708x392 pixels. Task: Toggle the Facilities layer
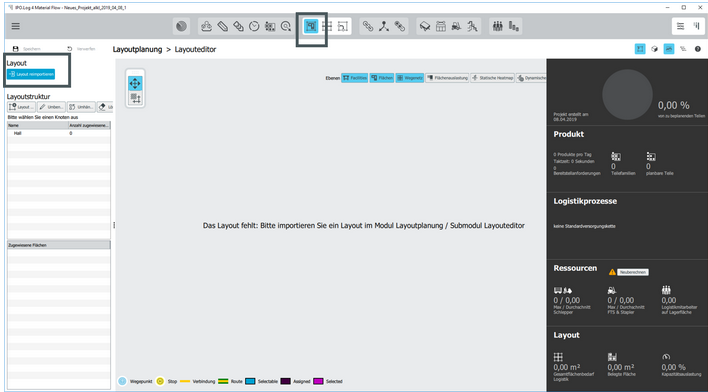pyautogui.click(x=355, y=78)
